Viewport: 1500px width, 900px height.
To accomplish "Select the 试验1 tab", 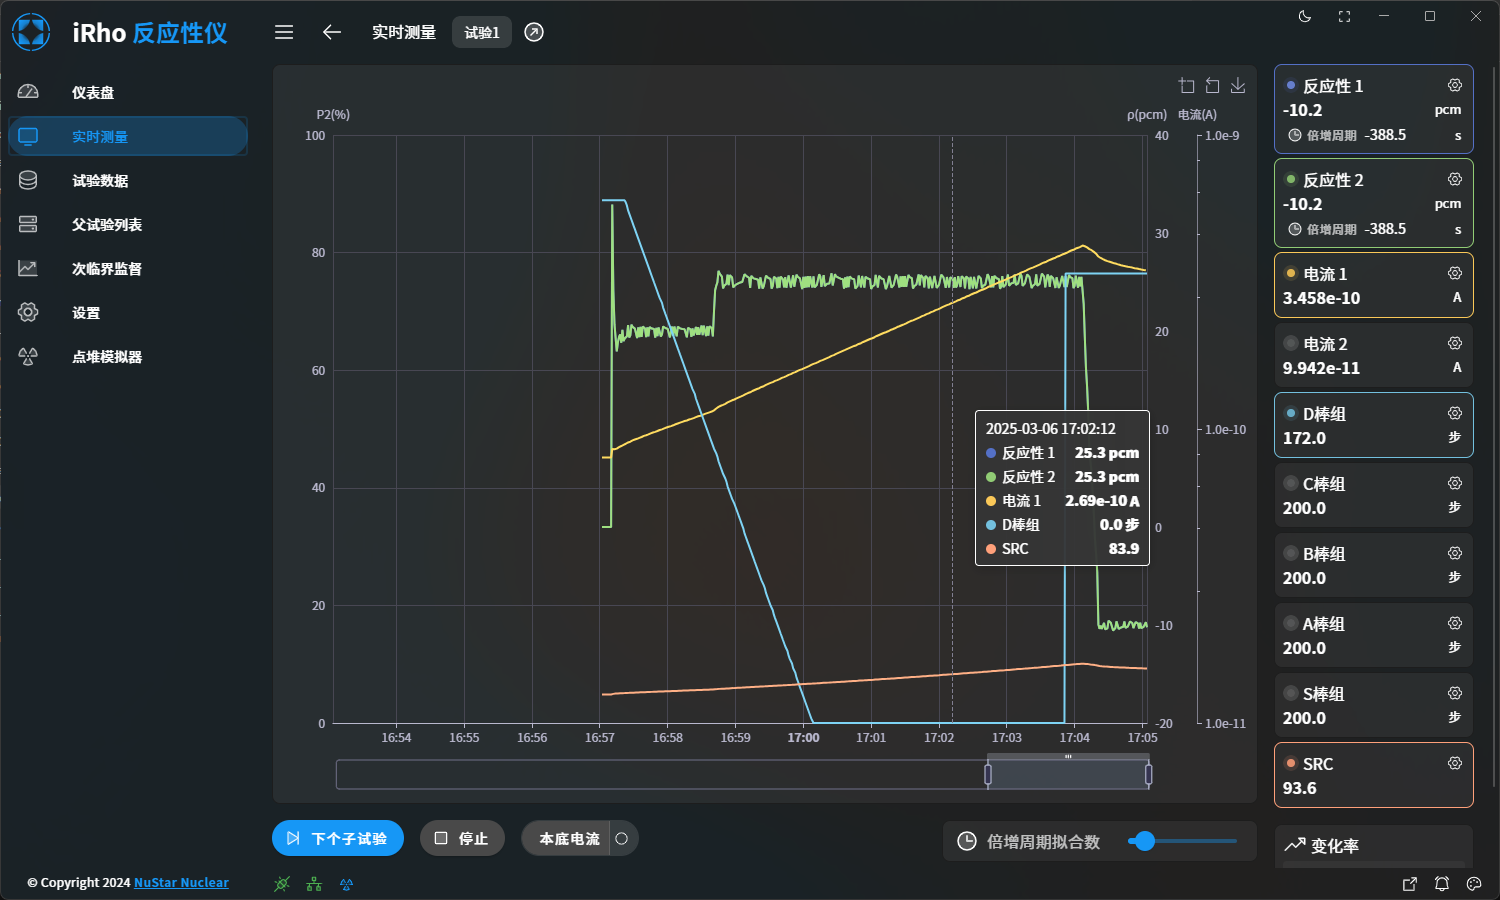I will (482, 32).
